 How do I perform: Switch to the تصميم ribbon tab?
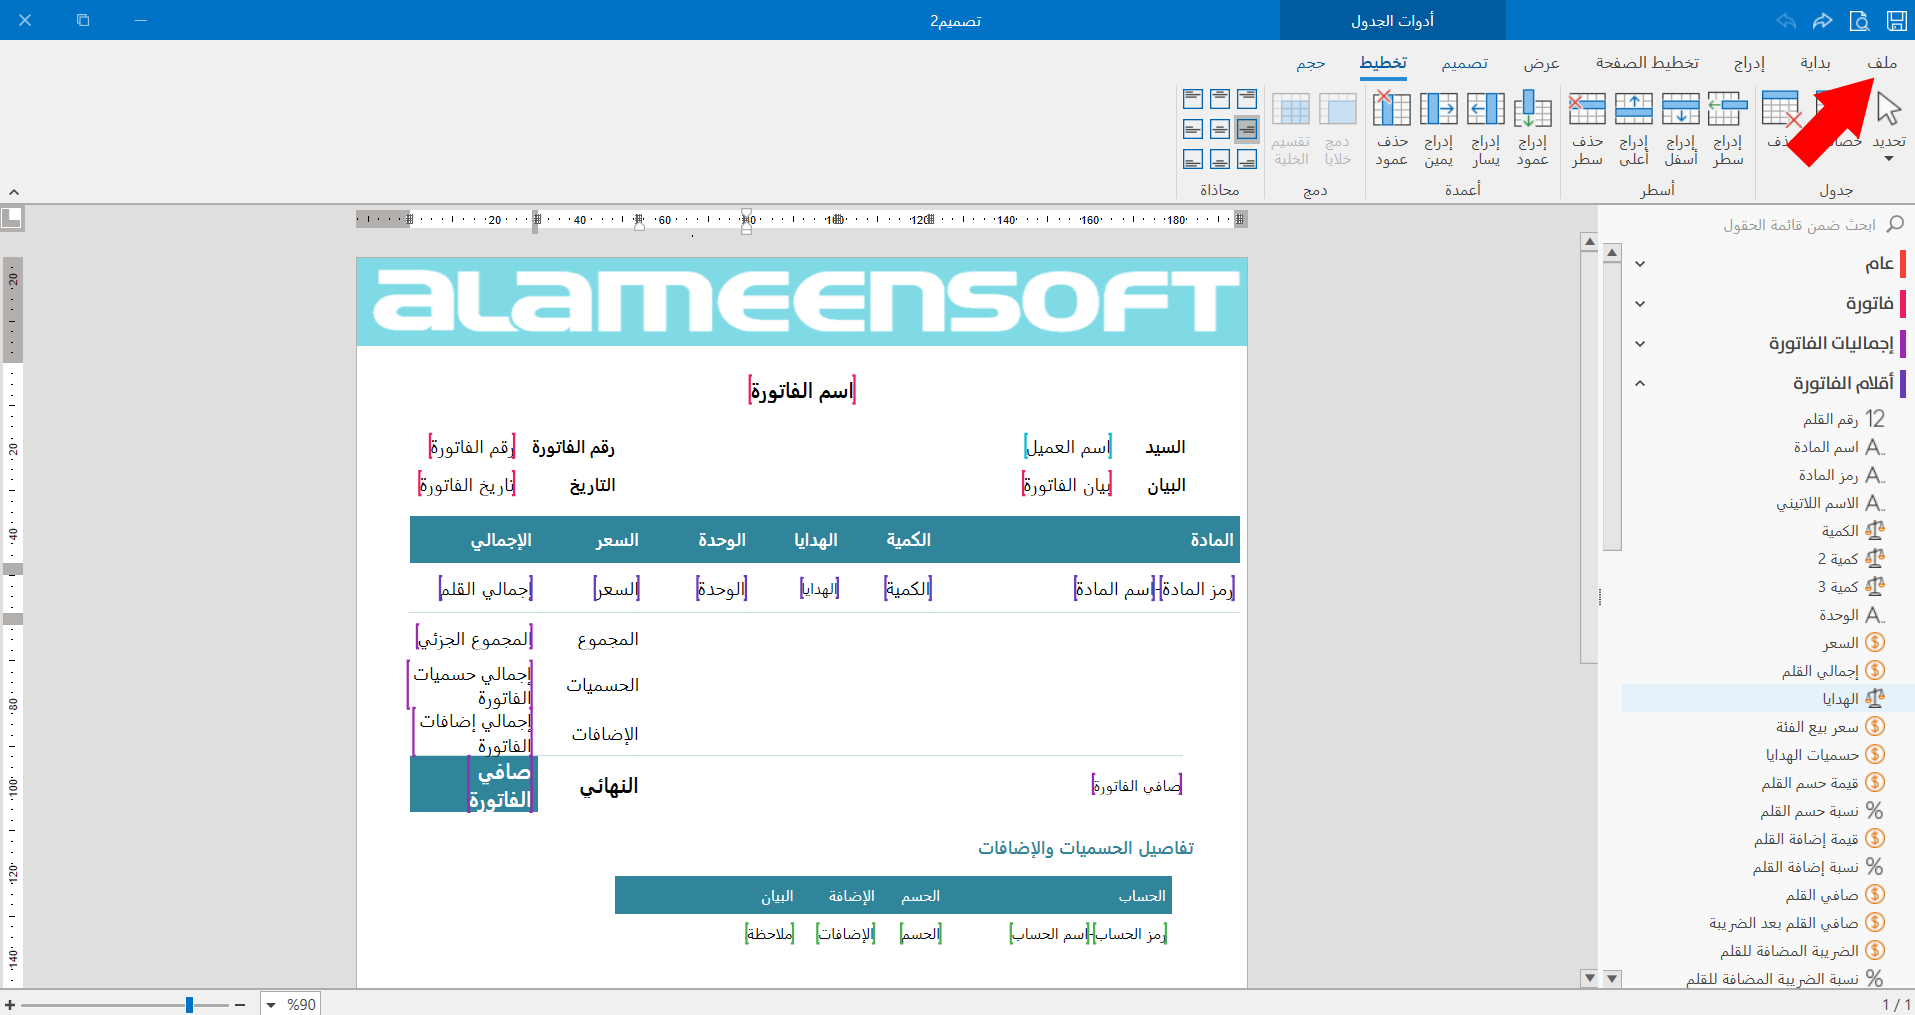[1464, 63]
